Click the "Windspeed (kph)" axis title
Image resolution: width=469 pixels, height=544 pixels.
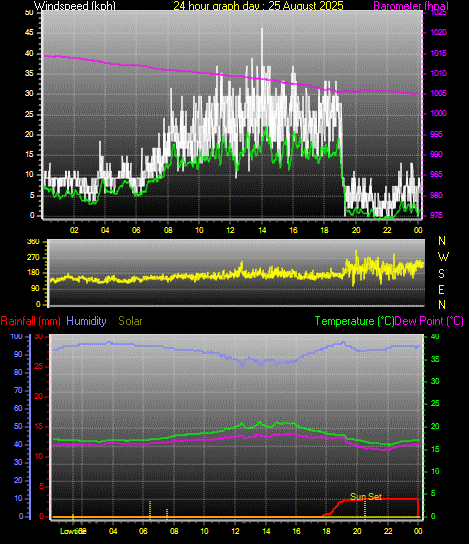tap(75, 6)
